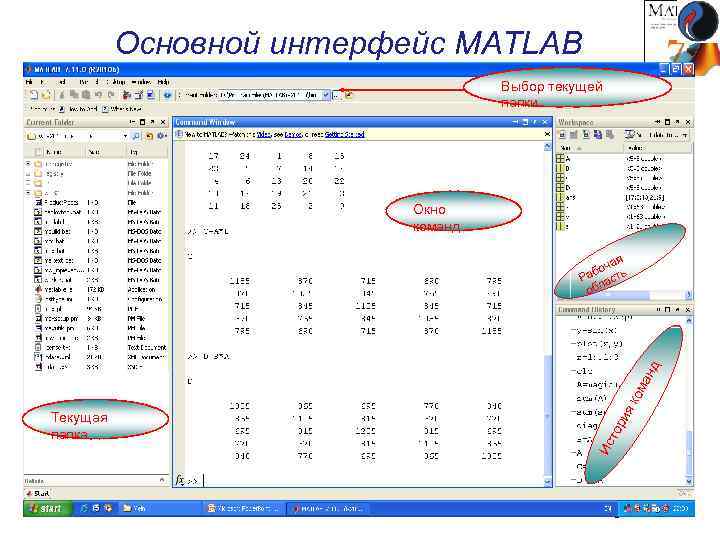Open the Current Folder panel address dropdown
Image resolution: width=720 pixels, height=540 pixels.
[x=125, y=136]
